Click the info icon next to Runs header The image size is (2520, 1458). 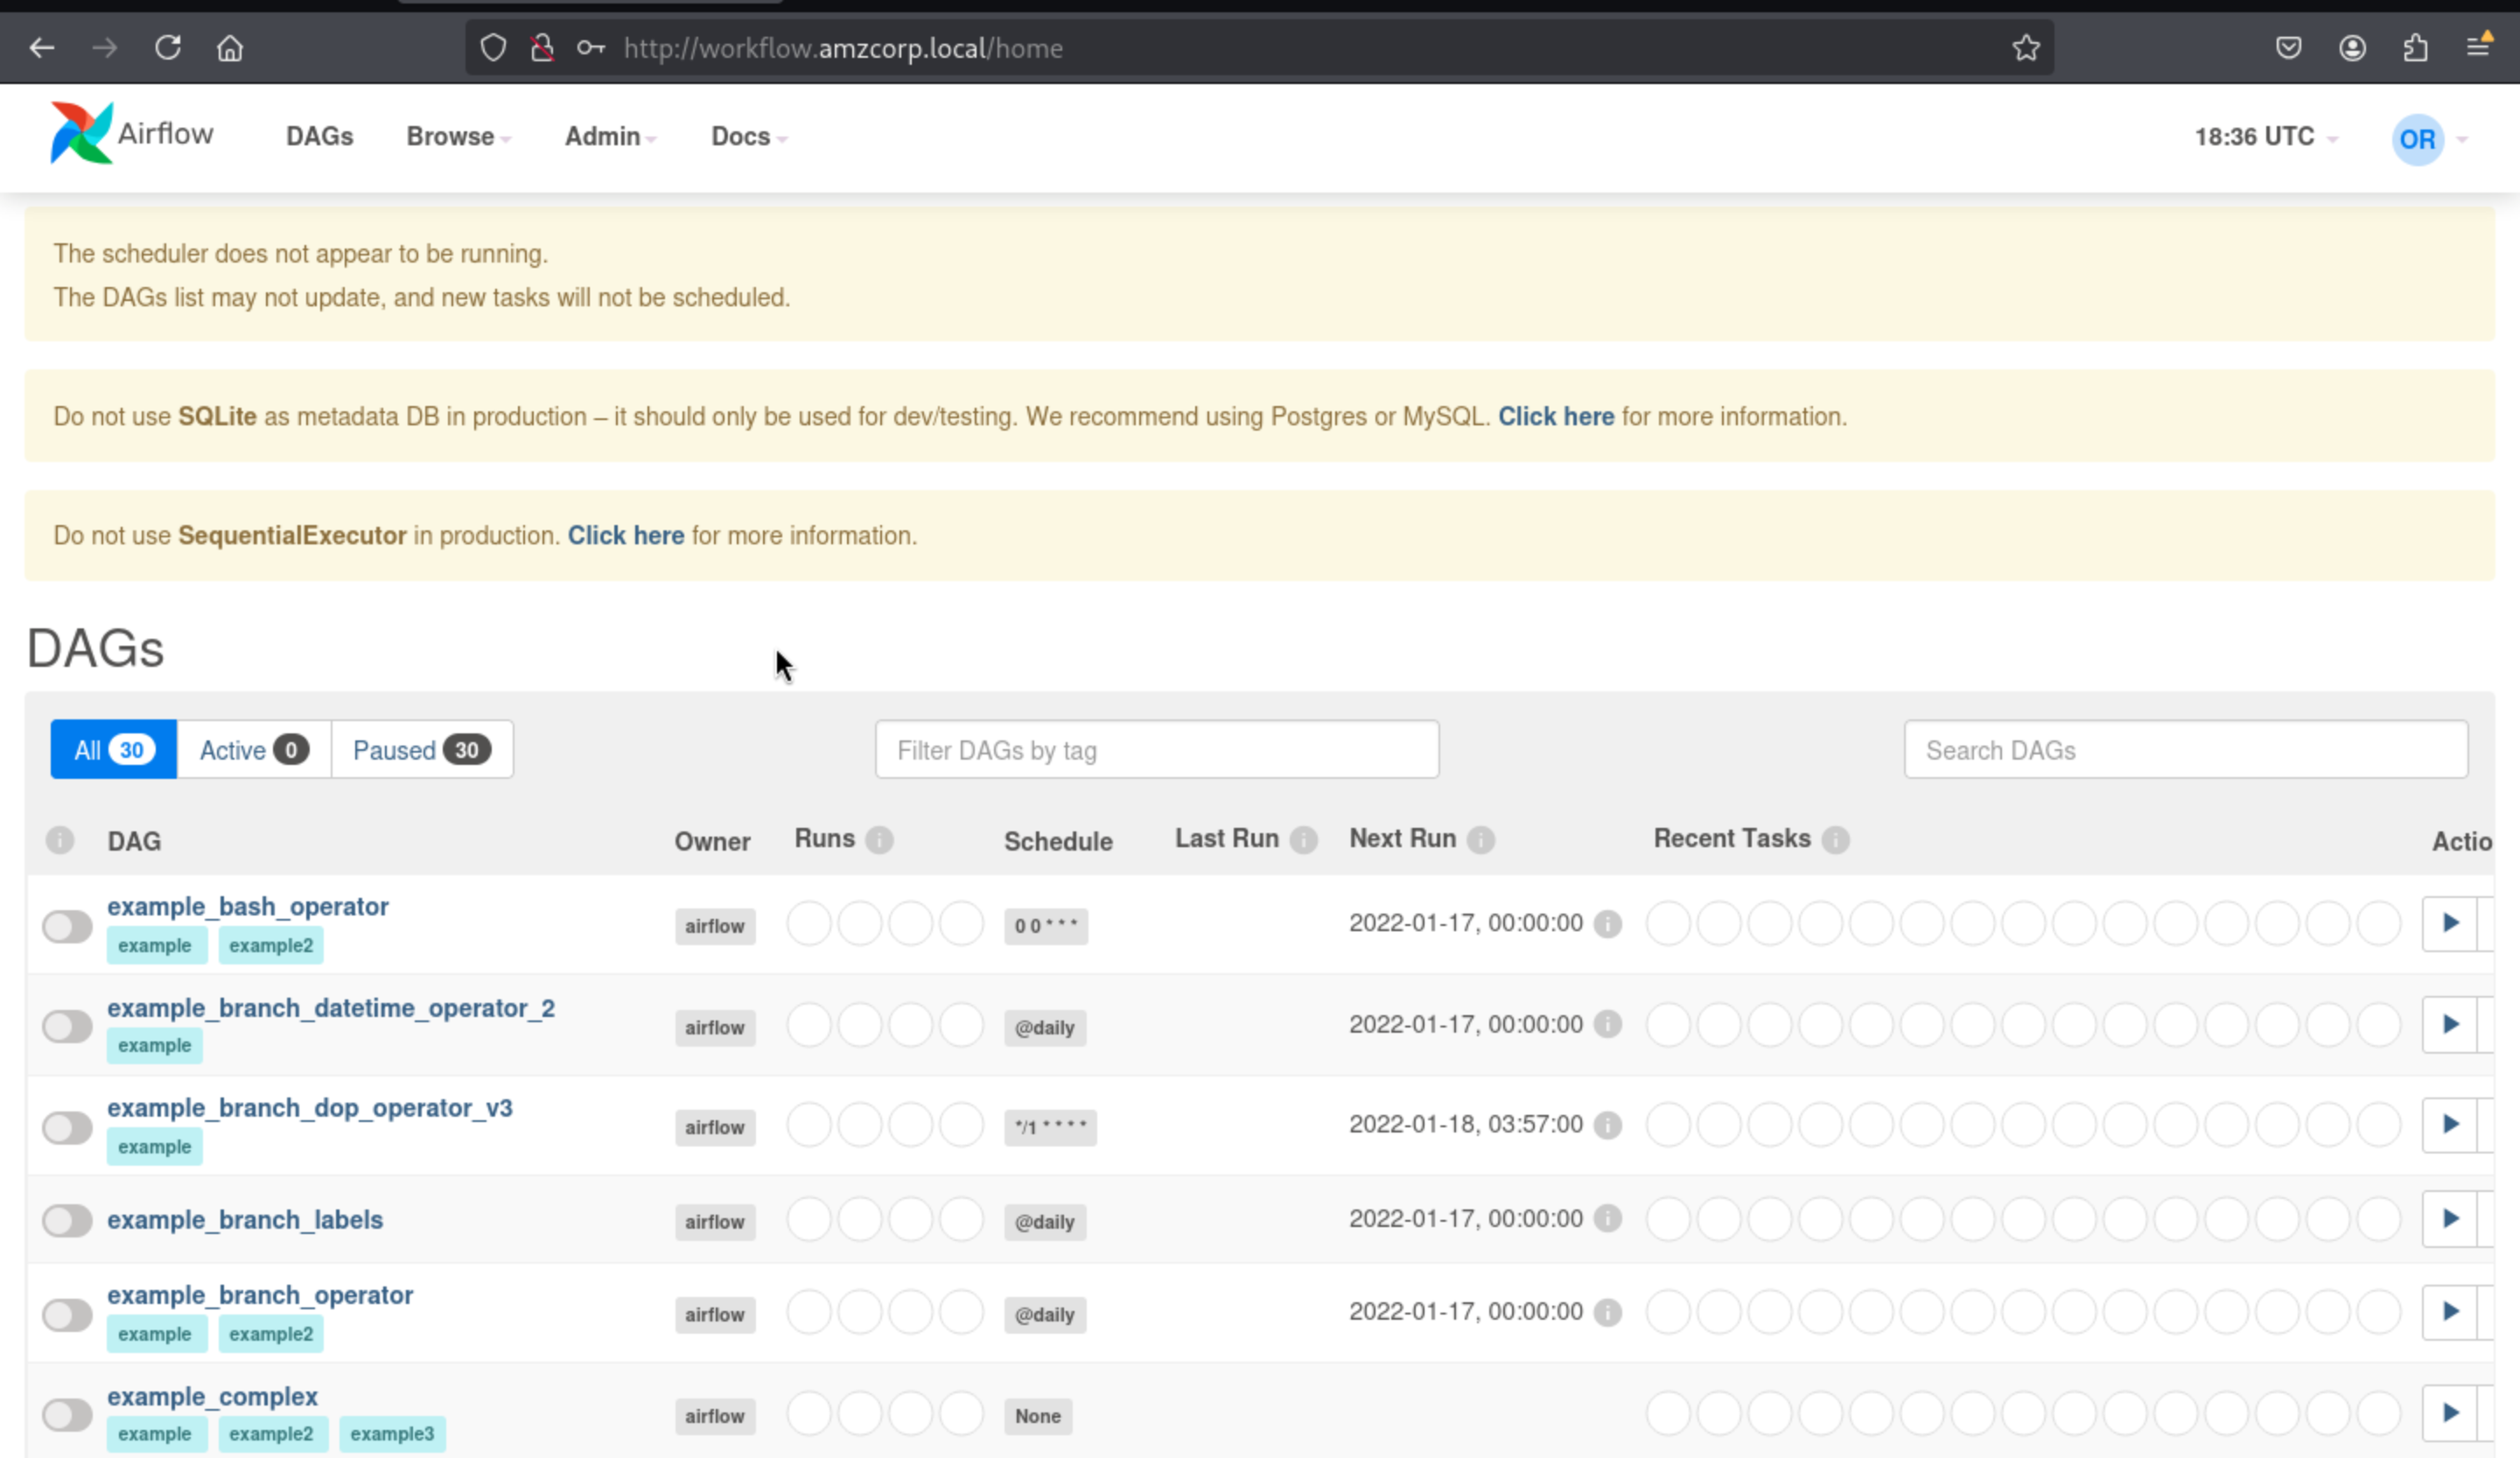coord(879,840)
